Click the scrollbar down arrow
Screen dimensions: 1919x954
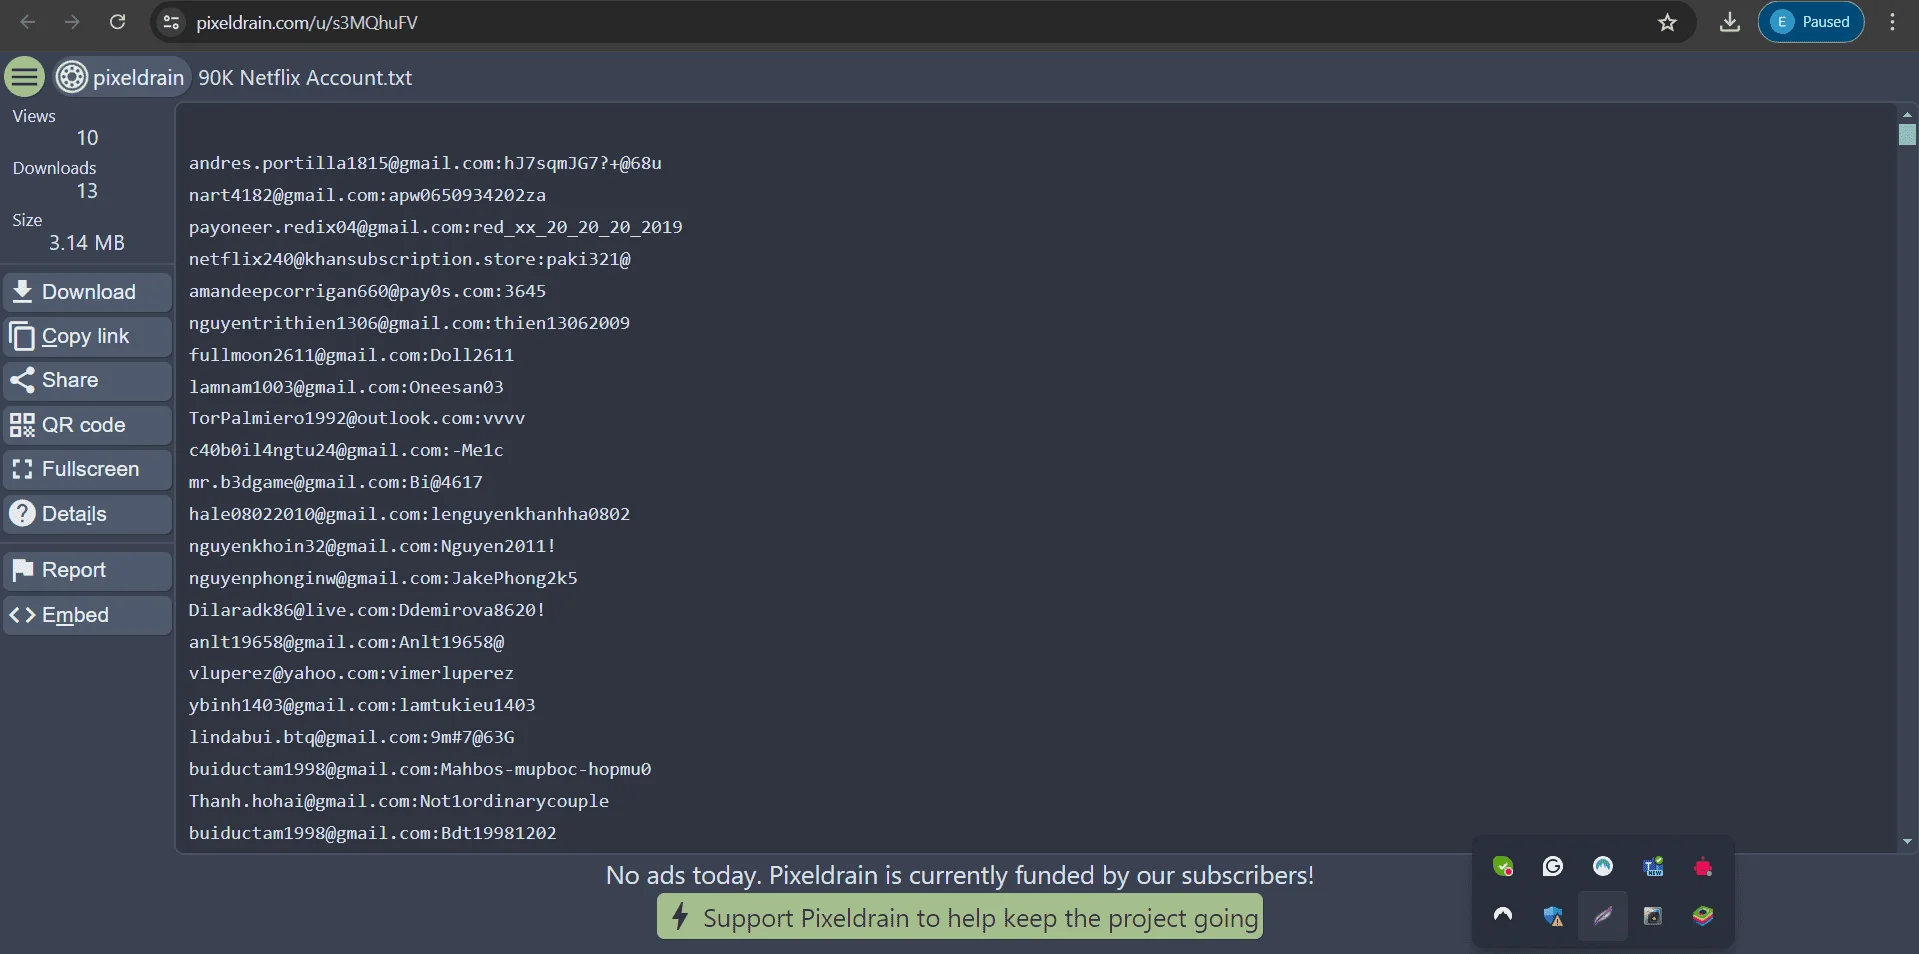1907,842
